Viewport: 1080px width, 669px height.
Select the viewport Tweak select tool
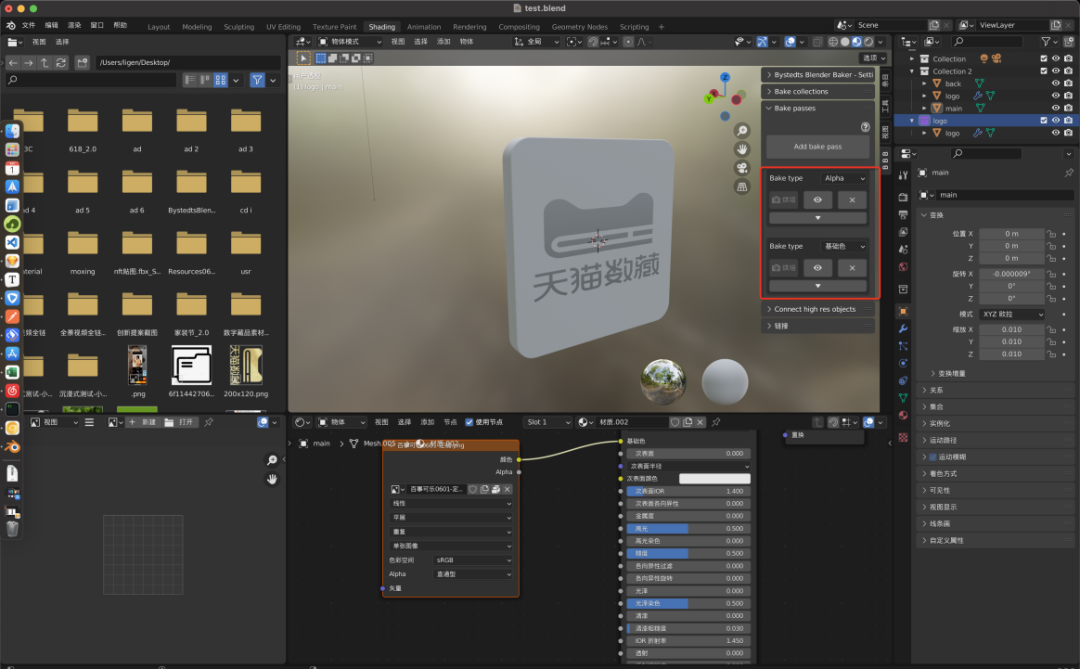[x=303, y=58]
